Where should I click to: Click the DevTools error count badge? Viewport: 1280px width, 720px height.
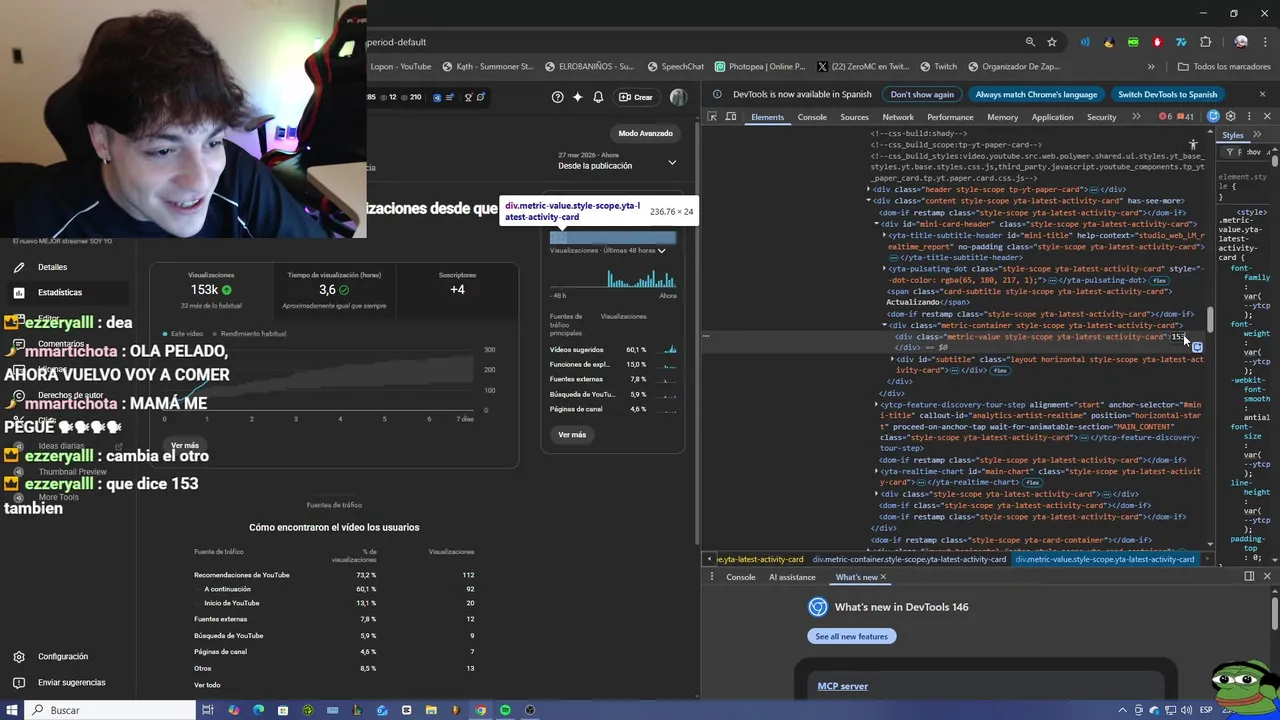(x=1165, y=117)
